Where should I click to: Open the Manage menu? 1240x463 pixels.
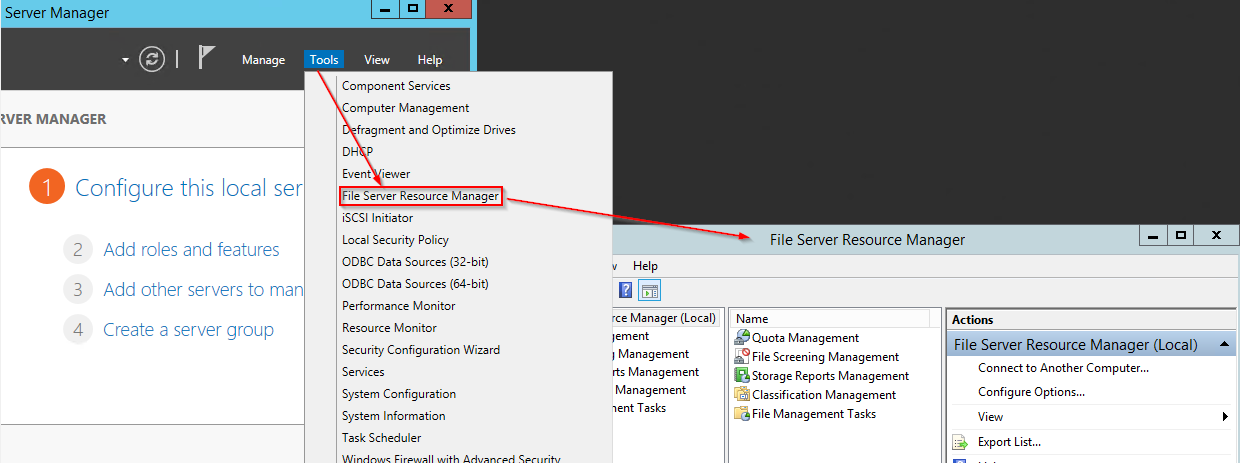tap(263, 60)
